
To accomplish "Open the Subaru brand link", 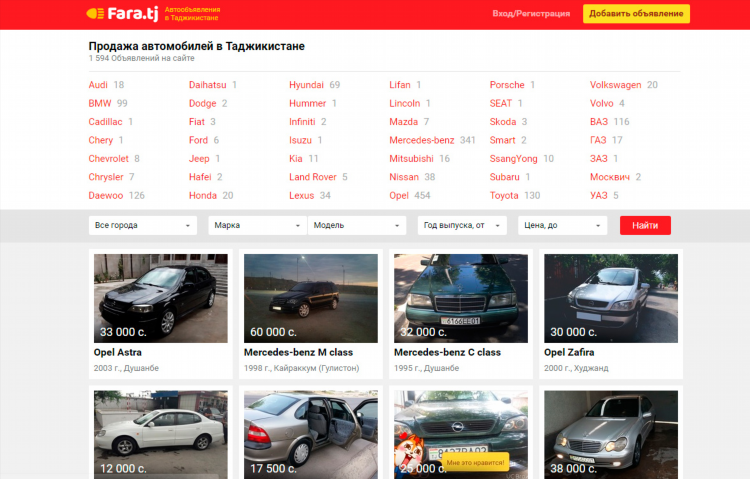I will (505, 177).
